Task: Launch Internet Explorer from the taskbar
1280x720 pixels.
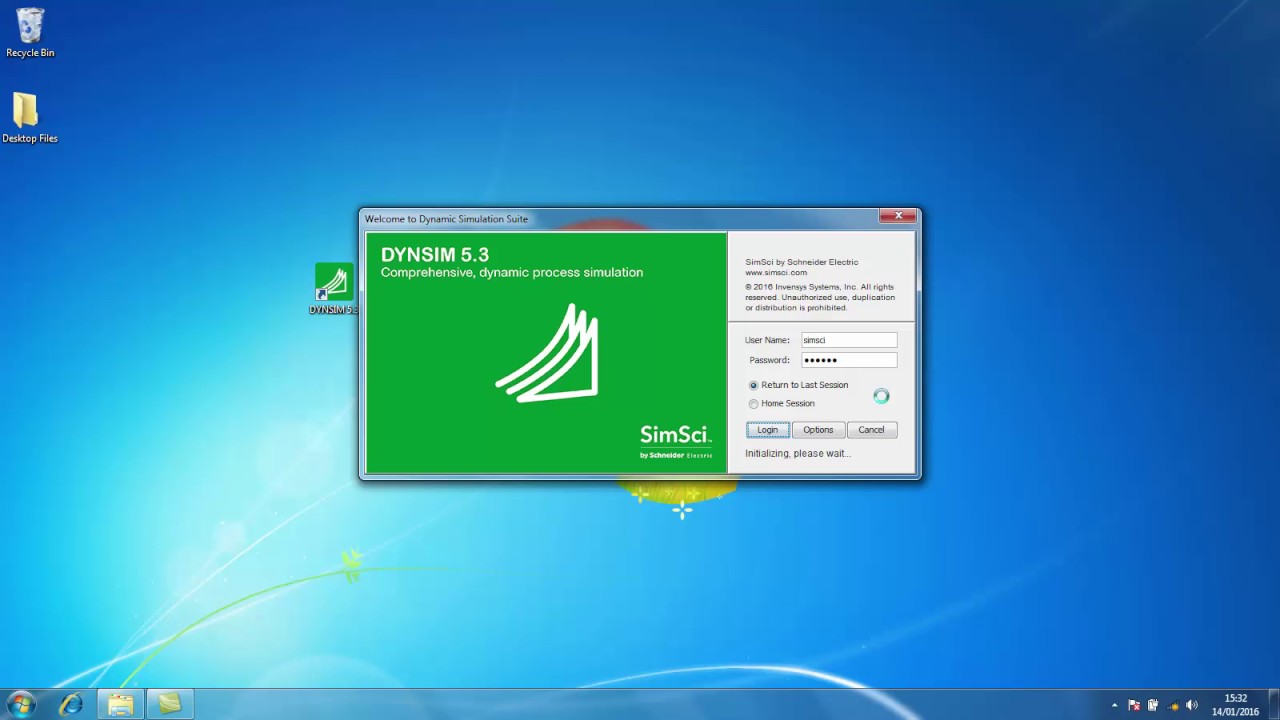Action: tap(71, 705)
